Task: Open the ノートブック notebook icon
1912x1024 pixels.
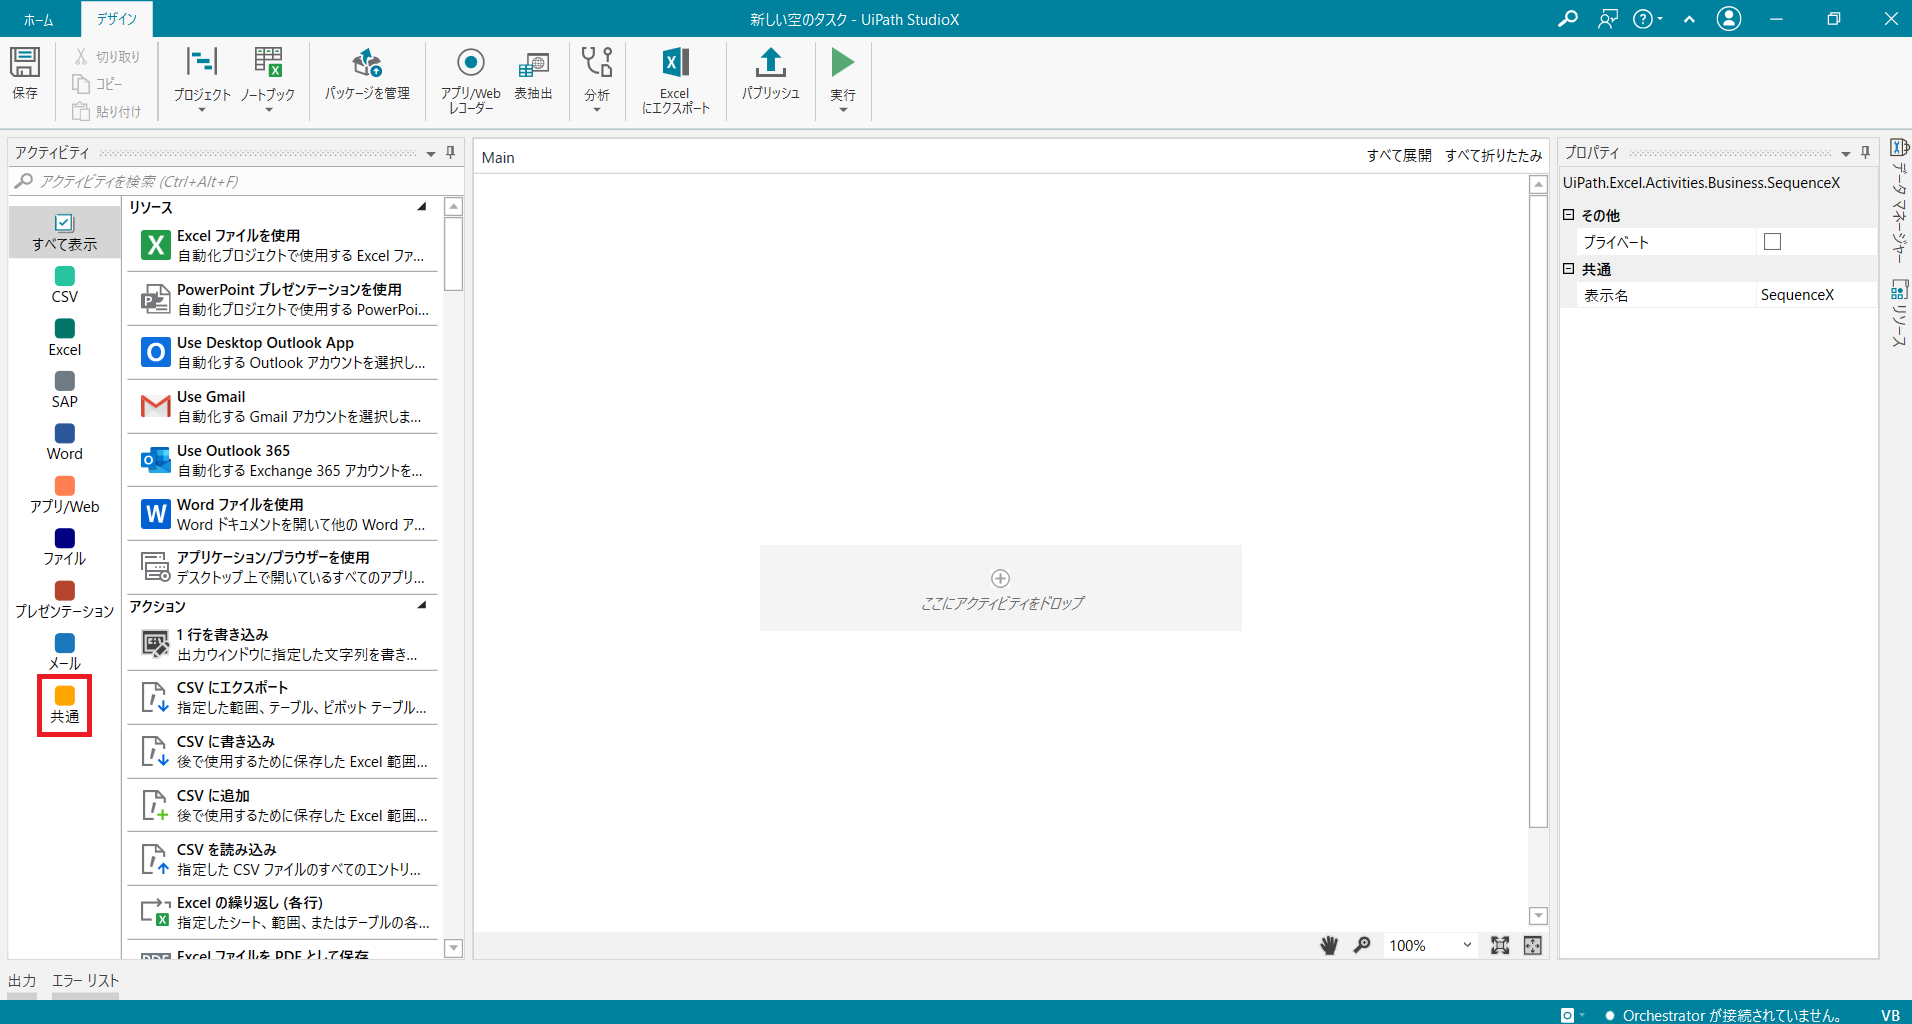Action: (268, 62)
